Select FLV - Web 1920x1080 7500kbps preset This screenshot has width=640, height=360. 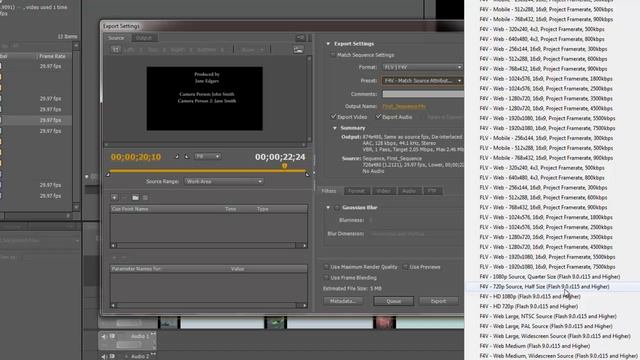[547, 267]
